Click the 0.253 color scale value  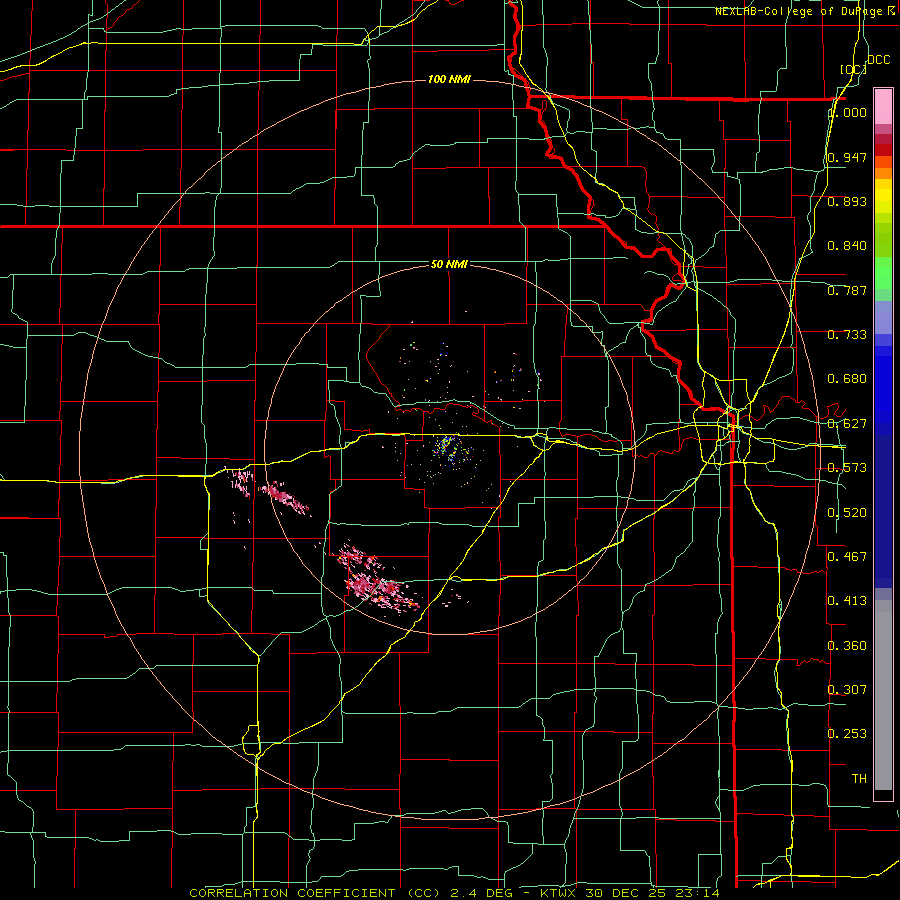[x=847, y=734]
